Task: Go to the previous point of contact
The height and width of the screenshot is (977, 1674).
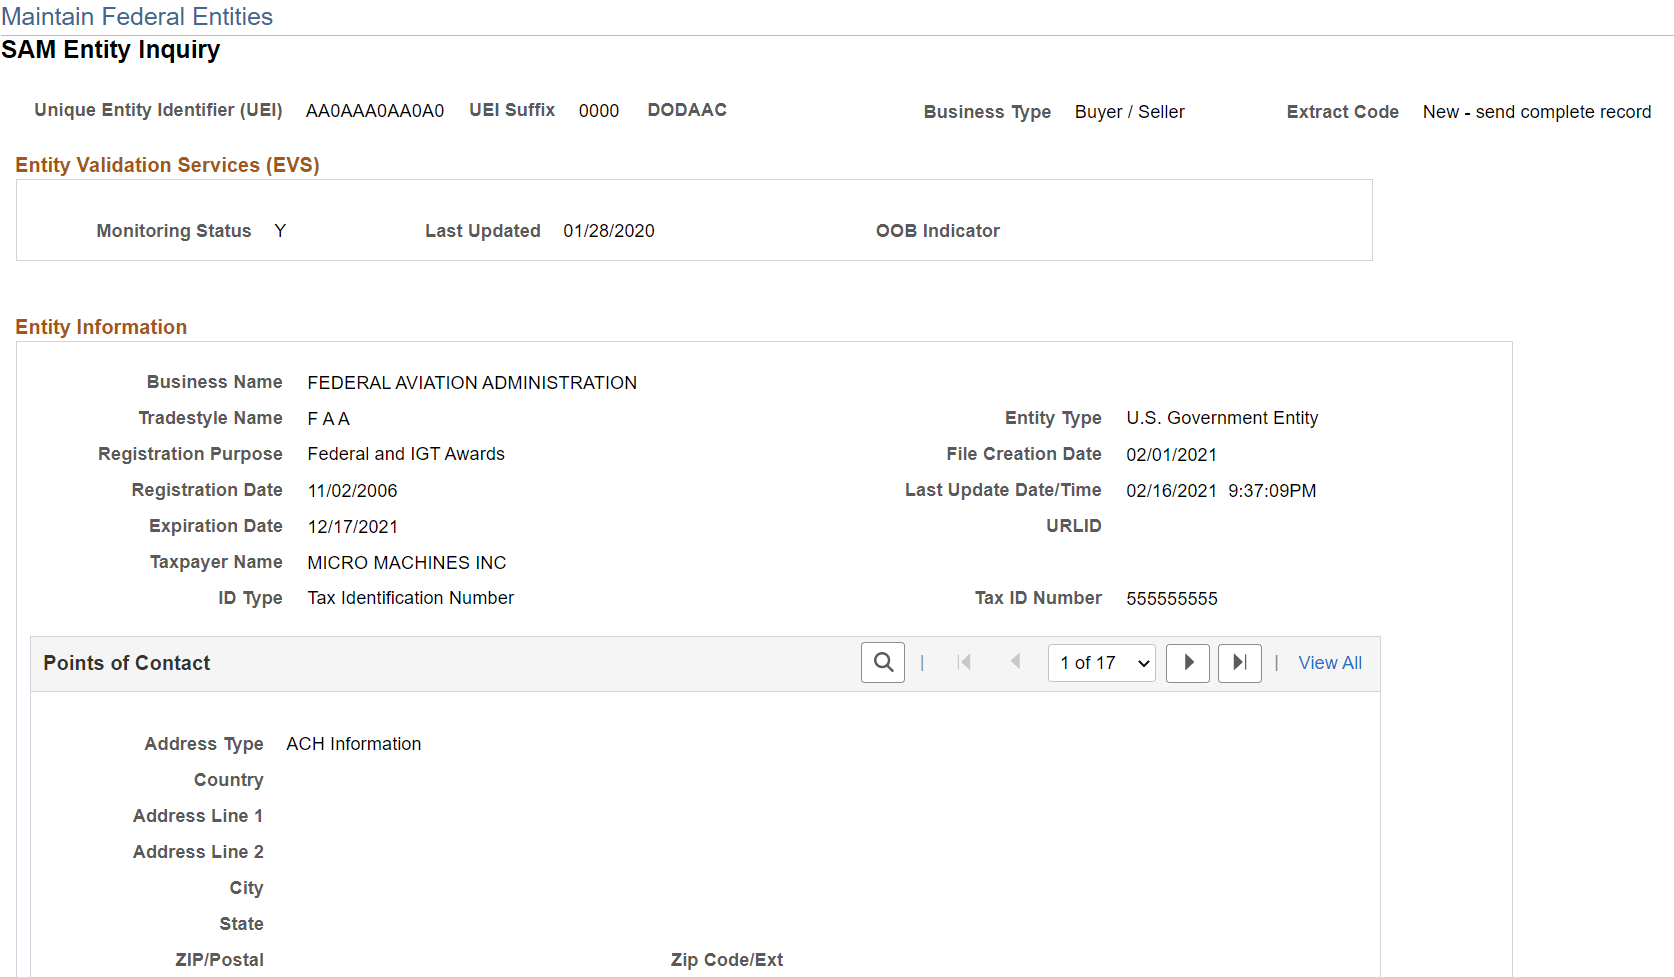Action: (x=1015, y=662)
